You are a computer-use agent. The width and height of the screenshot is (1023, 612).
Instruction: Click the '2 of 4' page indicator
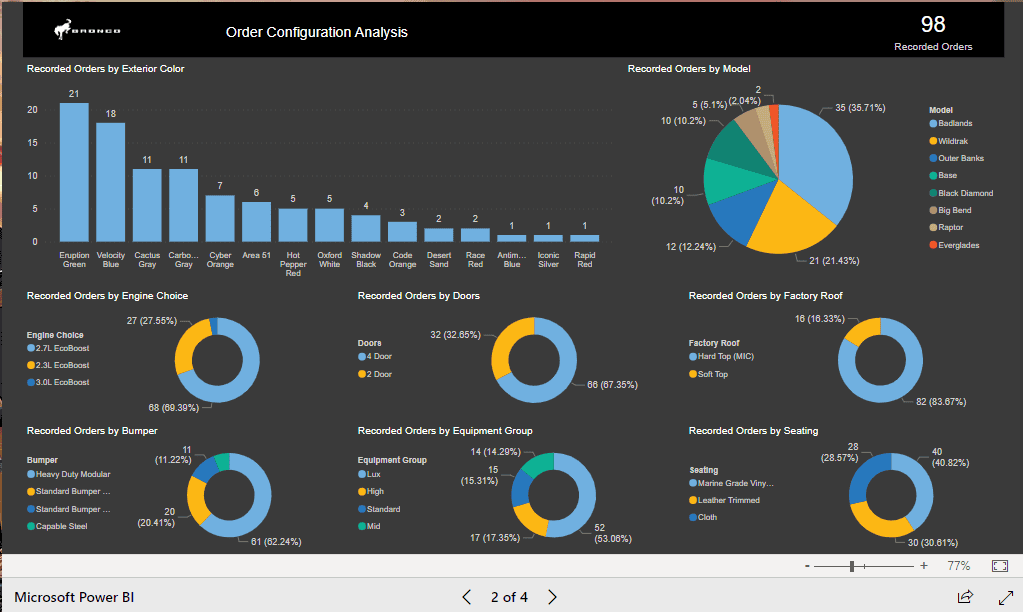tap(510, 597)
